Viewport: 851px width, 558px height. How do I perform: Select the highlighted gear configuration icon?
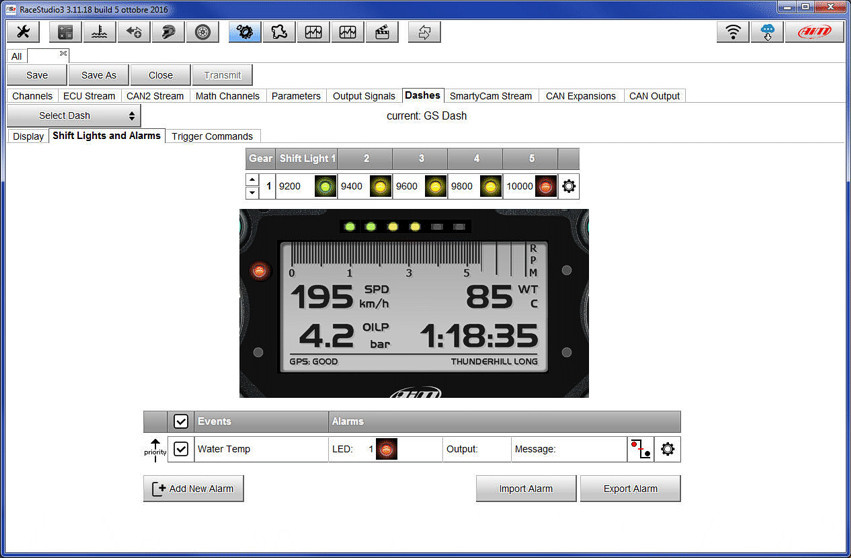(245, 32)
